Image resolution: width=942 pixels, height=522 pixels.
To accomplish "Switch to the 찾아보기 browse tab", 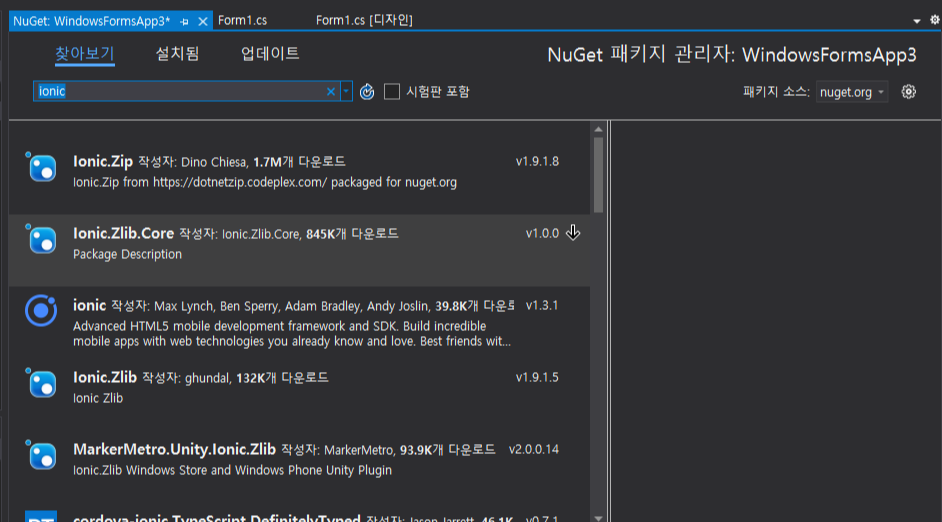I will pos(85,54).
